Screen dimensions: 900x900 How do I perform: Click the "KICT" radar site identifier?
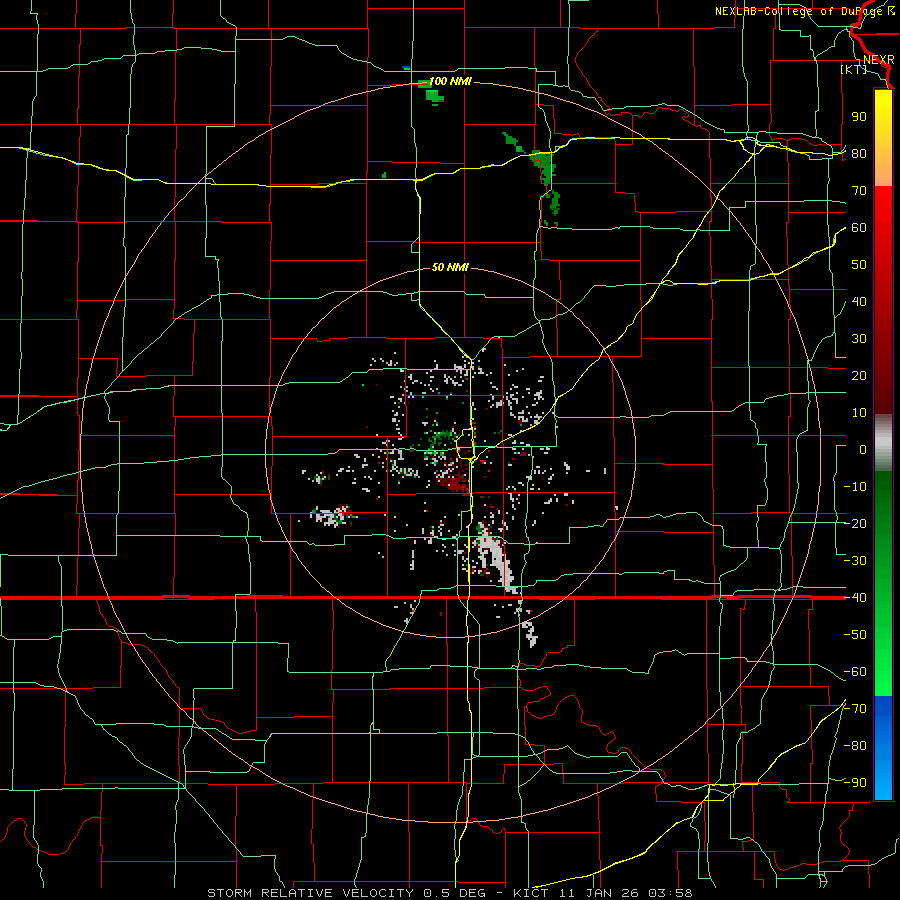530,893
